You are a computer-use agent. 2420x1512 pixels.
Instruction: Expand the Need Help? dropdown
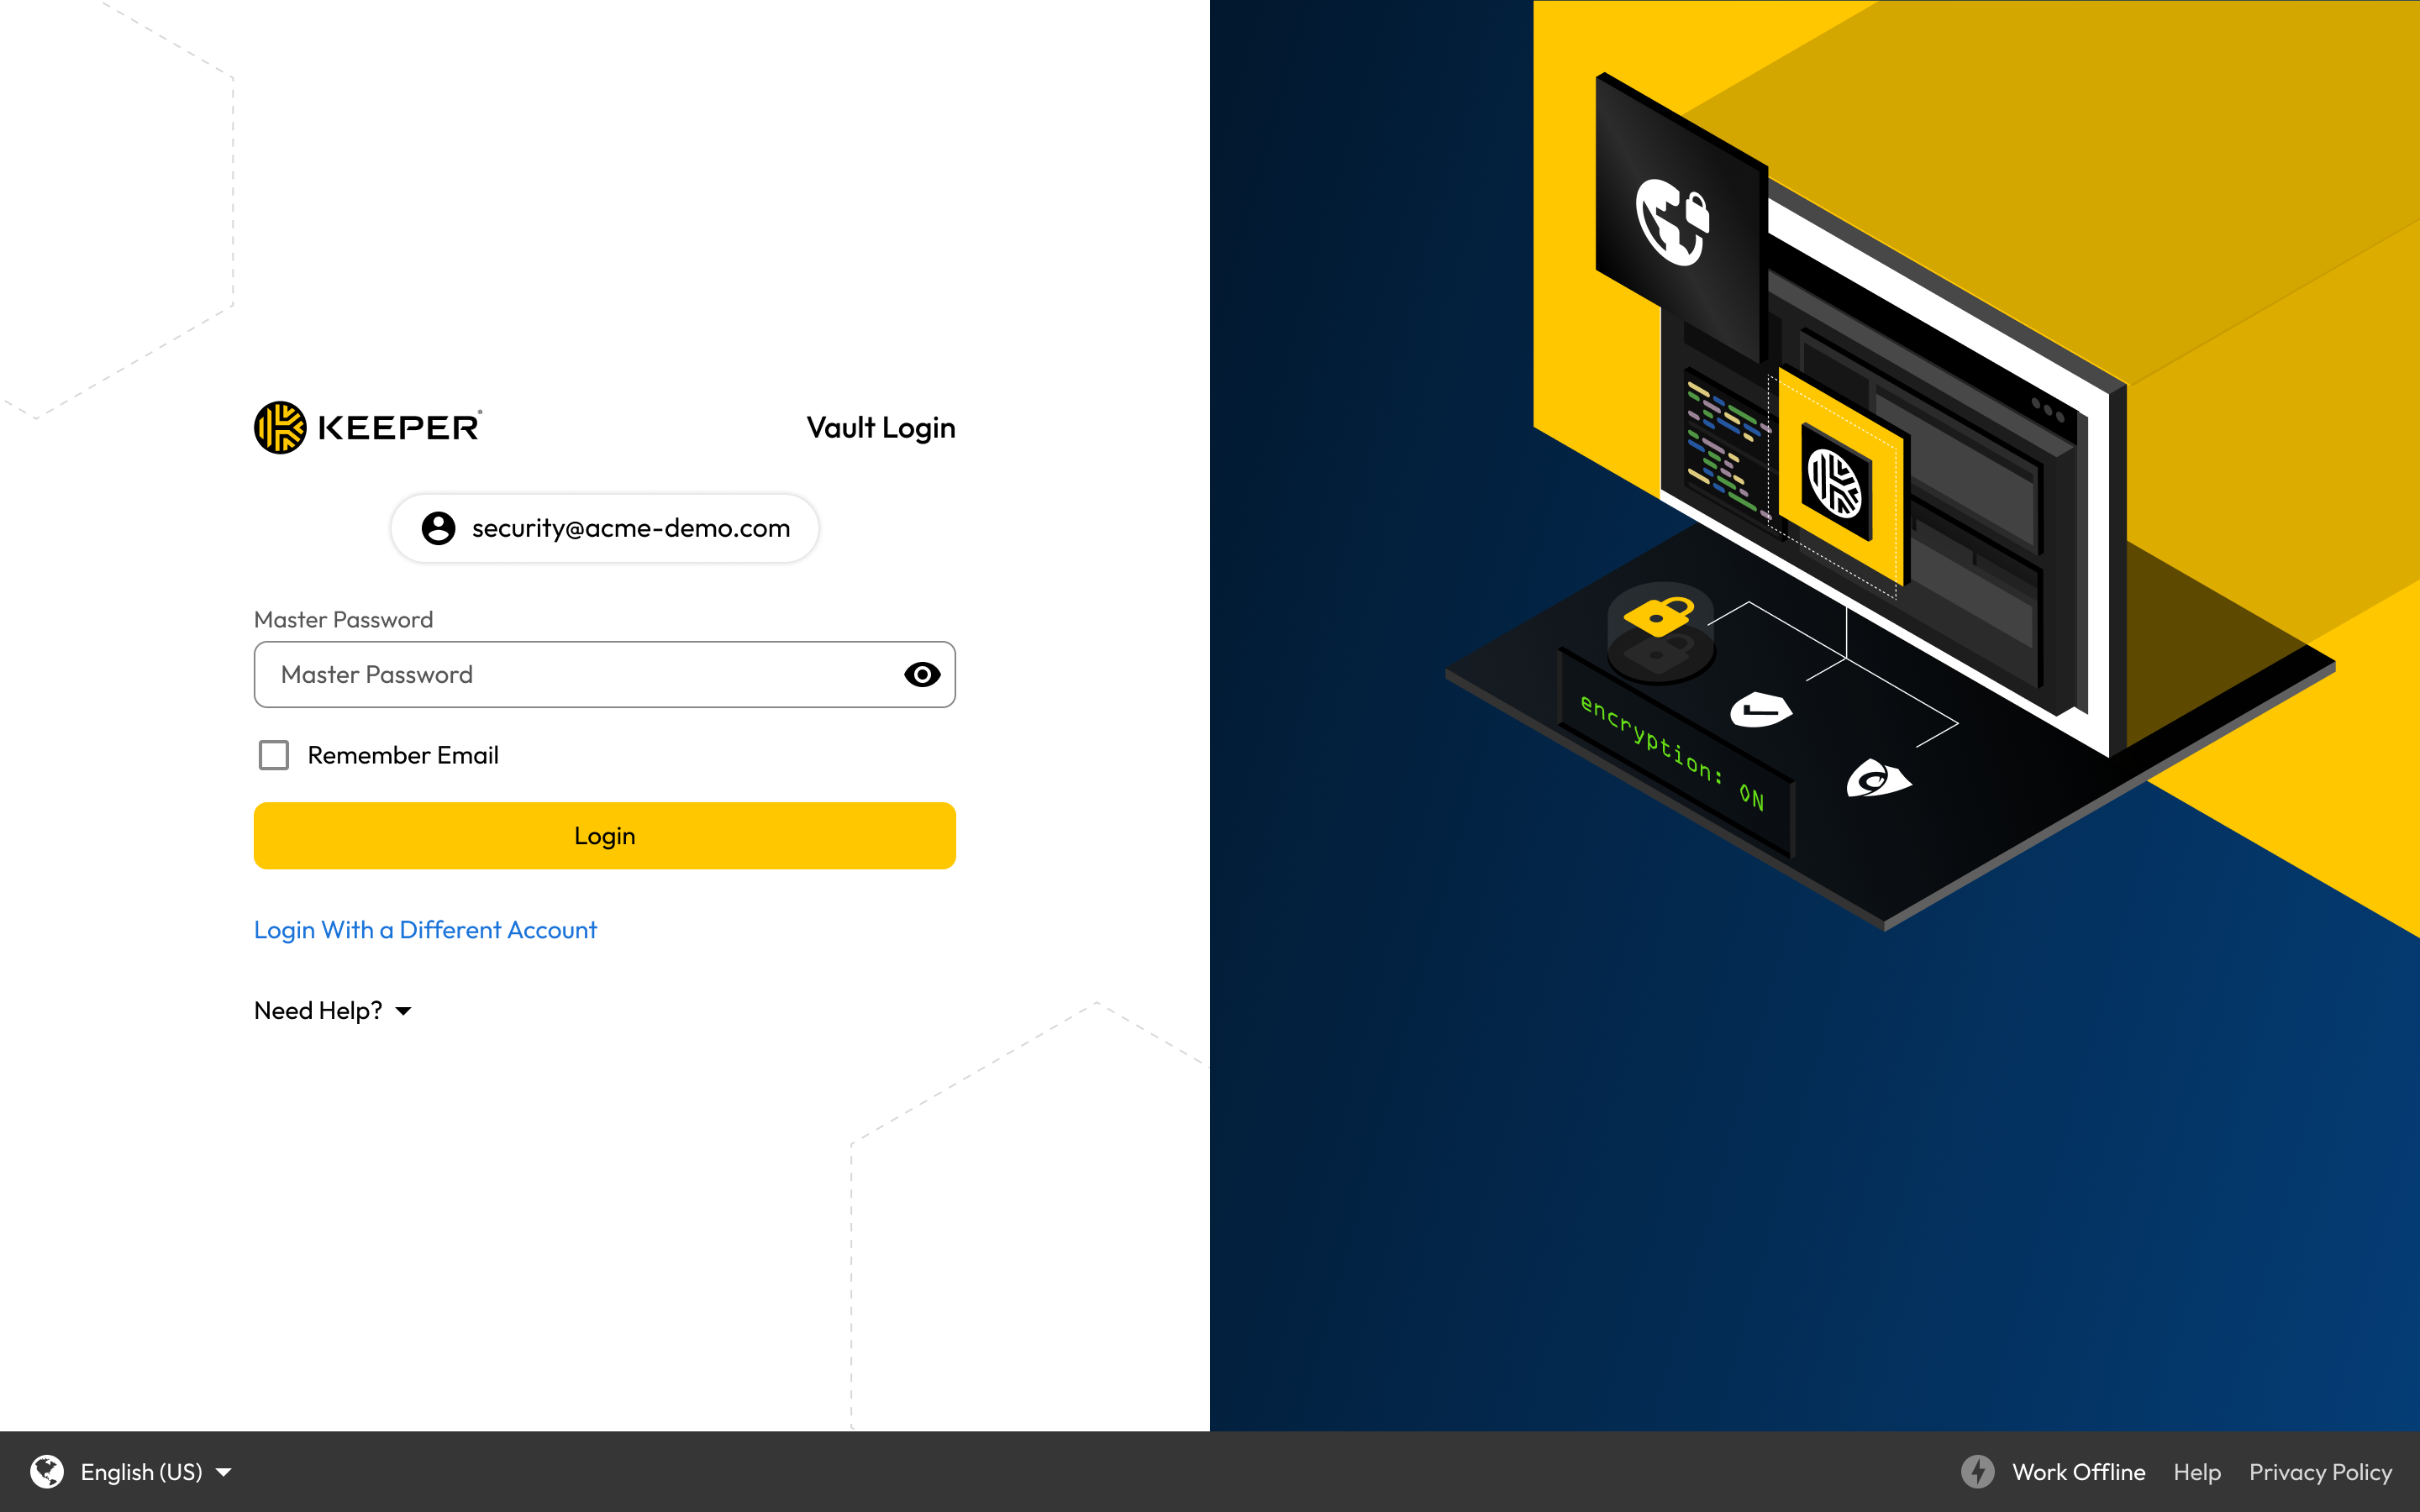click(x=333, y=1011)
